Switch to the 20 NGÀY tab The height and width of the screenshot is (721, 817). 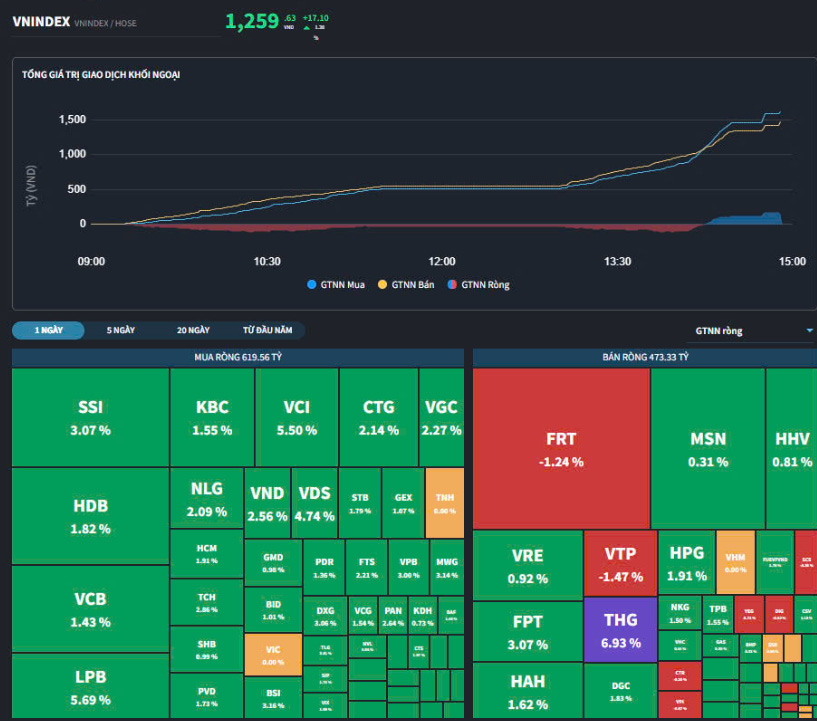(x=193, y=330)
